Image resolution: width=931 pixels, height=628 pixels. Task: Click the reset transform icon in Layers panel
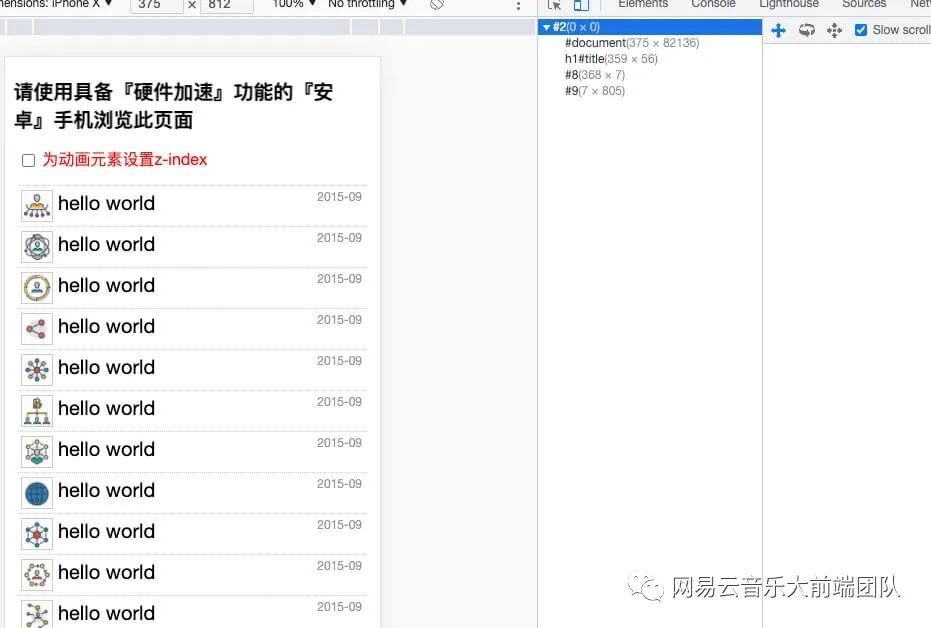click(835, 30)
